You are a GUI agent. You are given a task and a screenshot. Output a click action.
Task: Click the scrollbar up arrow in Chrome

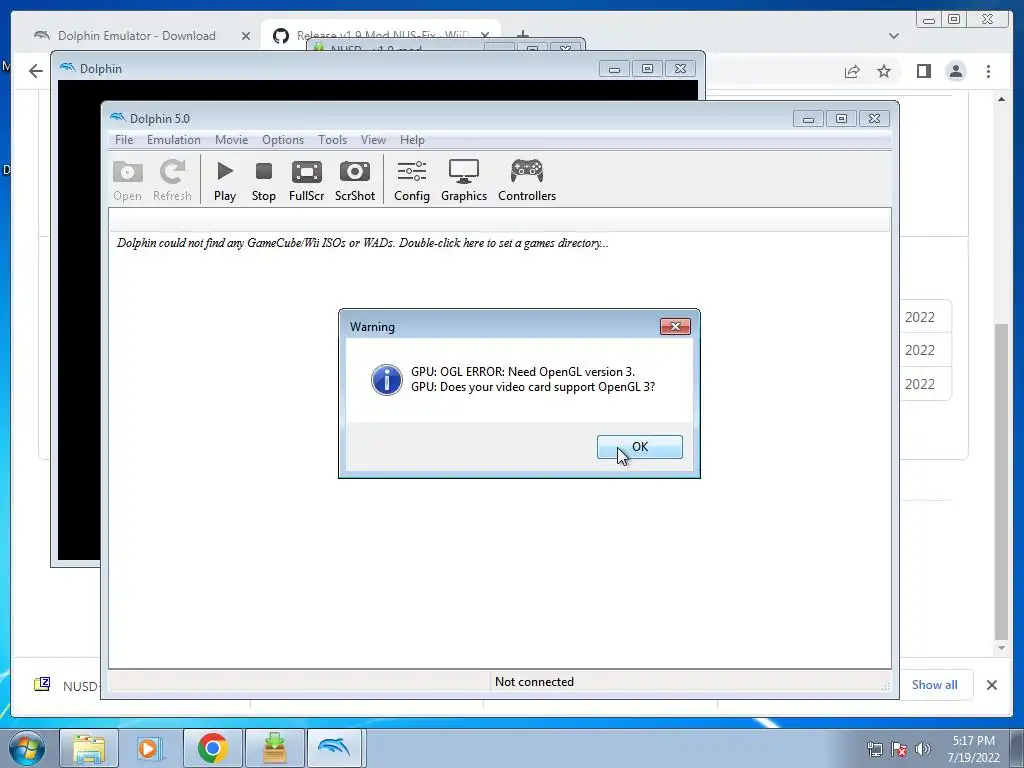[x=1001, y=99]
